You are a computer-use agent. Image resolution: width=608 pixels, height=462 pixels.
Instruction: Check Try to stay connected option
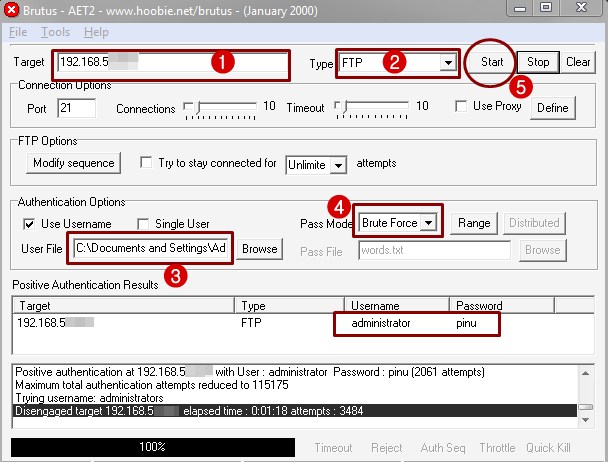click(x=146, y=163)
